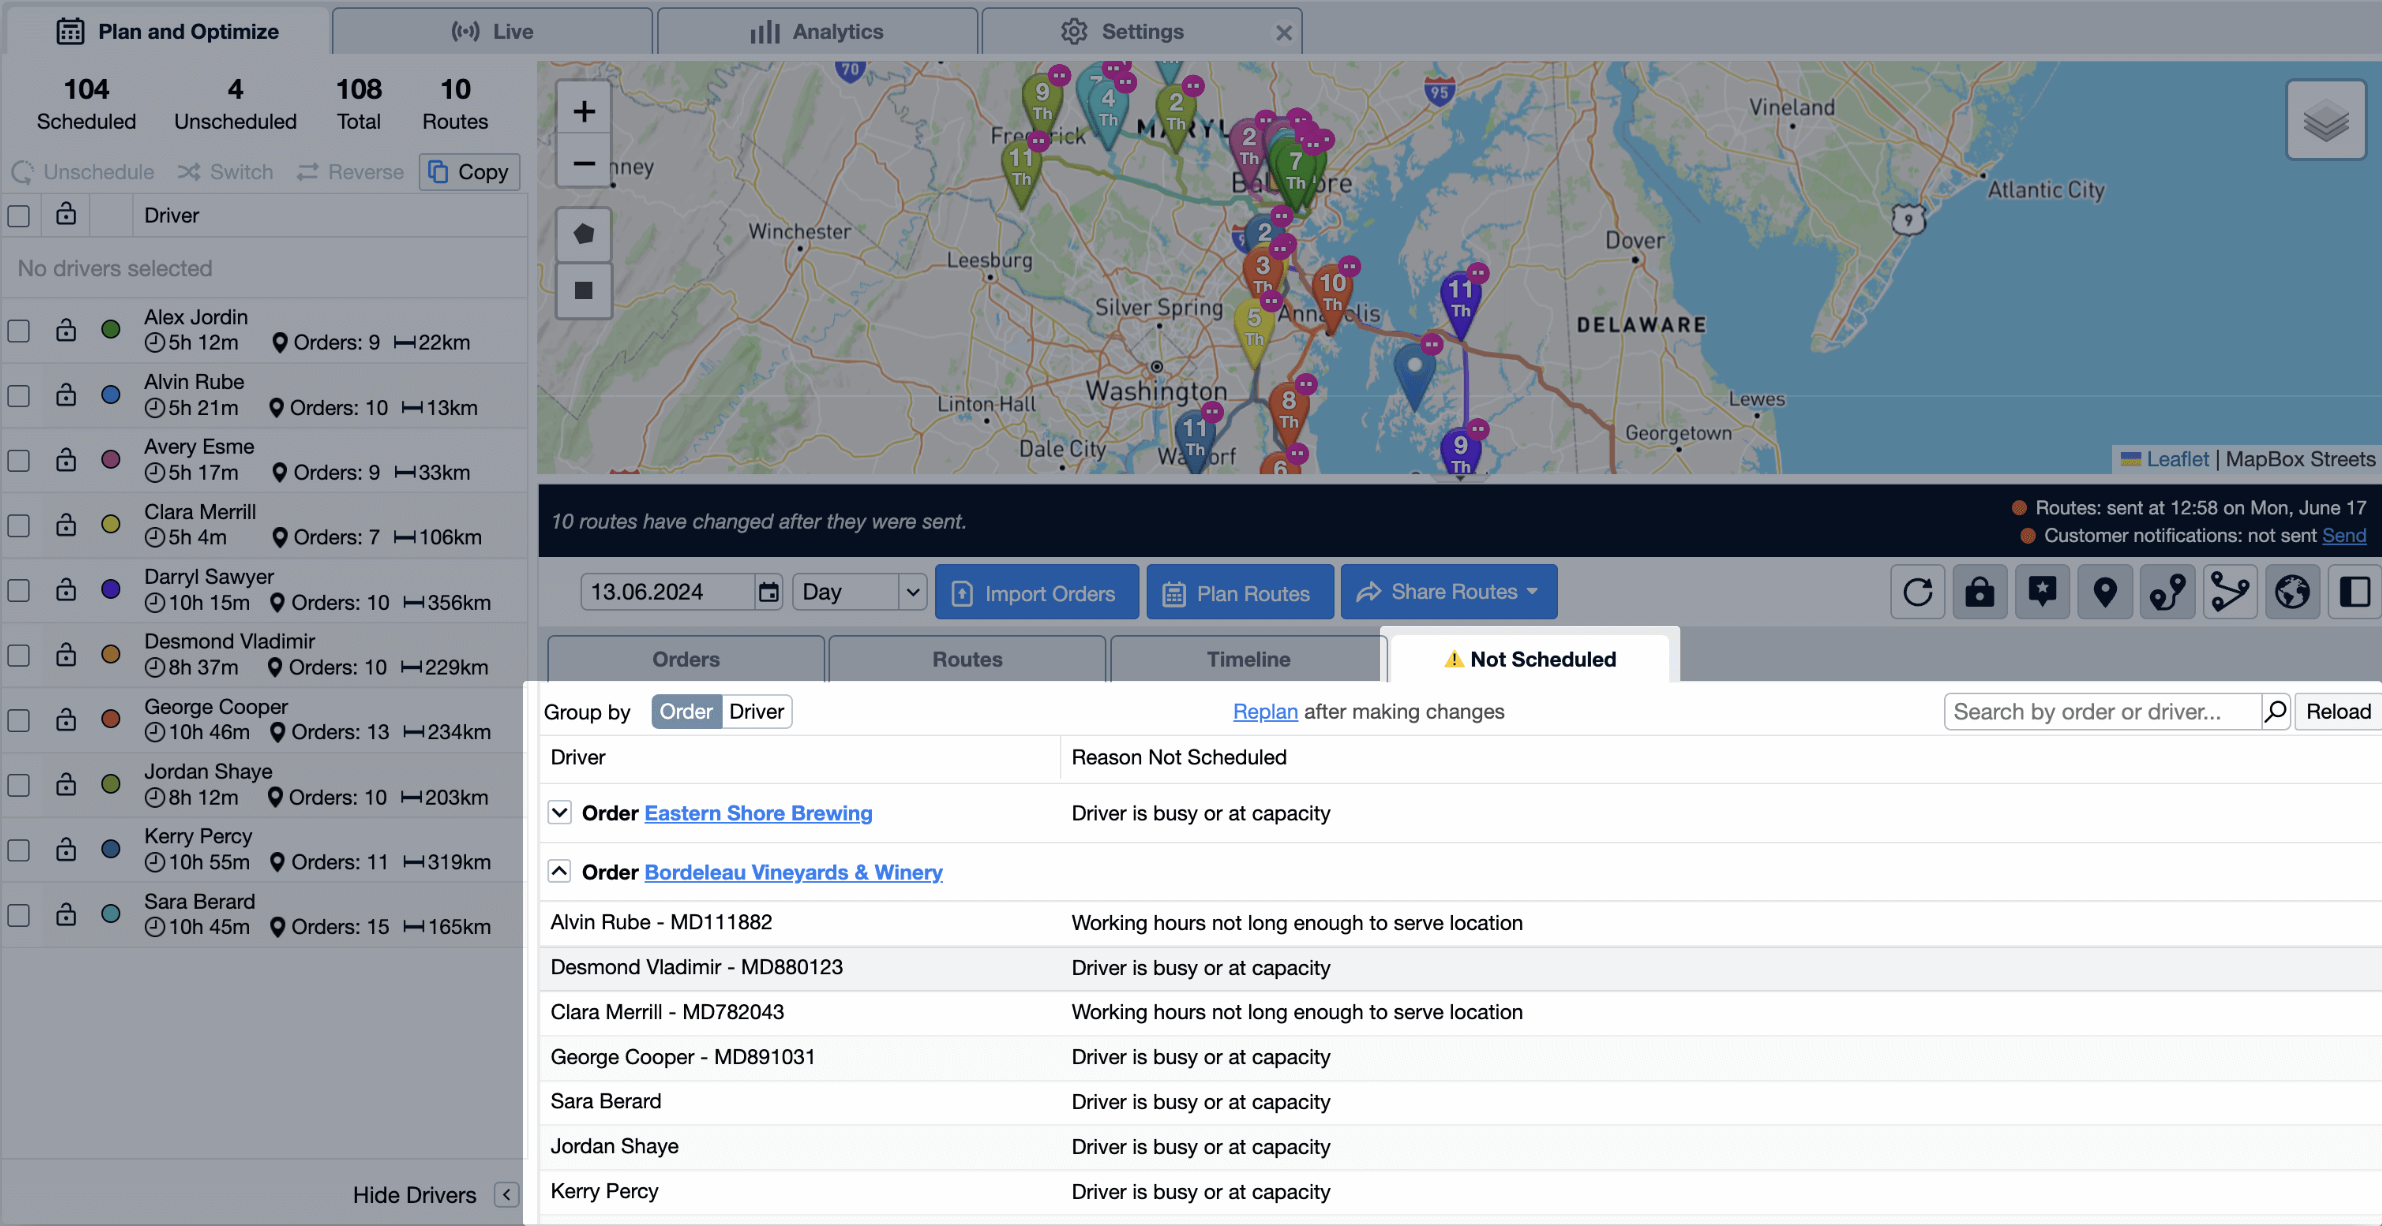
Task: Toggle the select-all drivers checkbox
Action: pos(19,216)
